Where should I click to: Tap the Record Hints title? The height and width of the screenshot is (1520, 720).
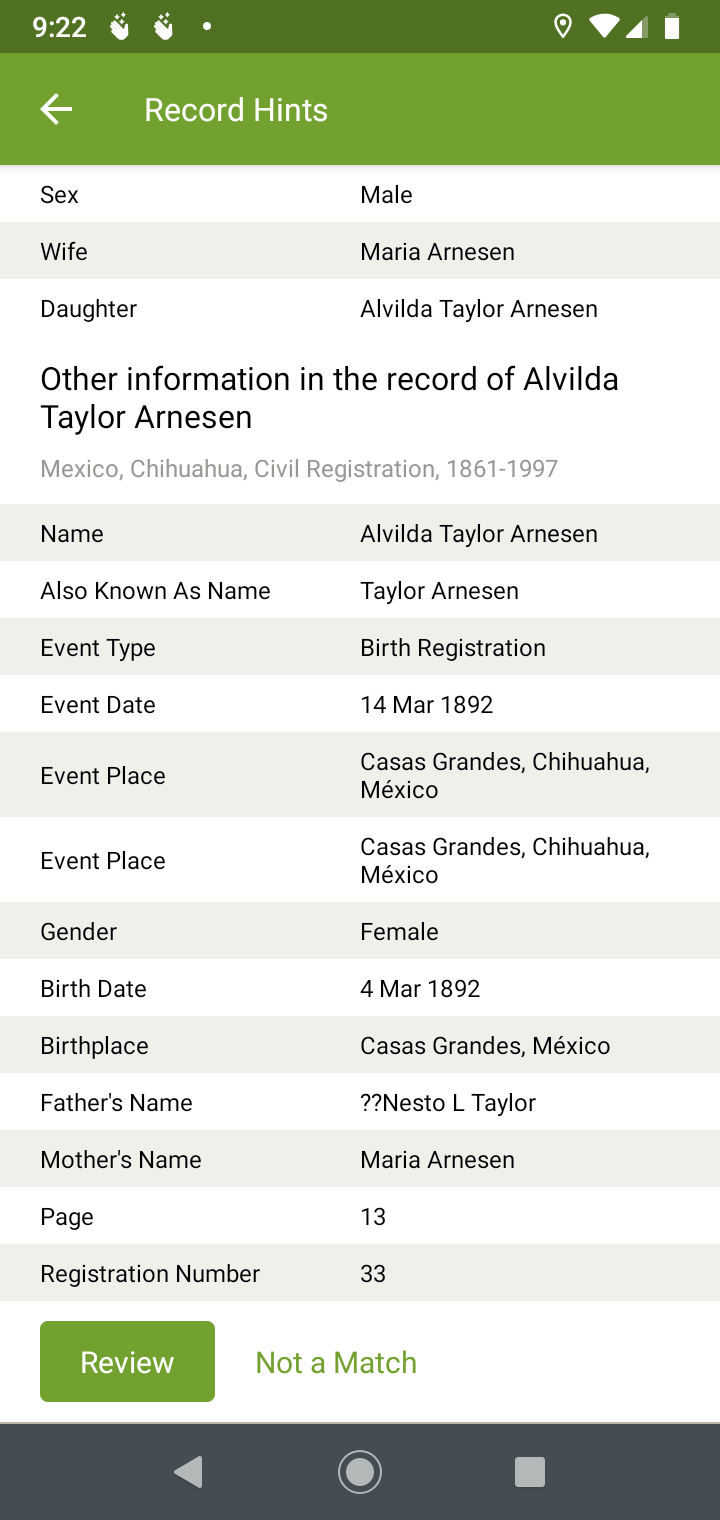click(236, 109)
